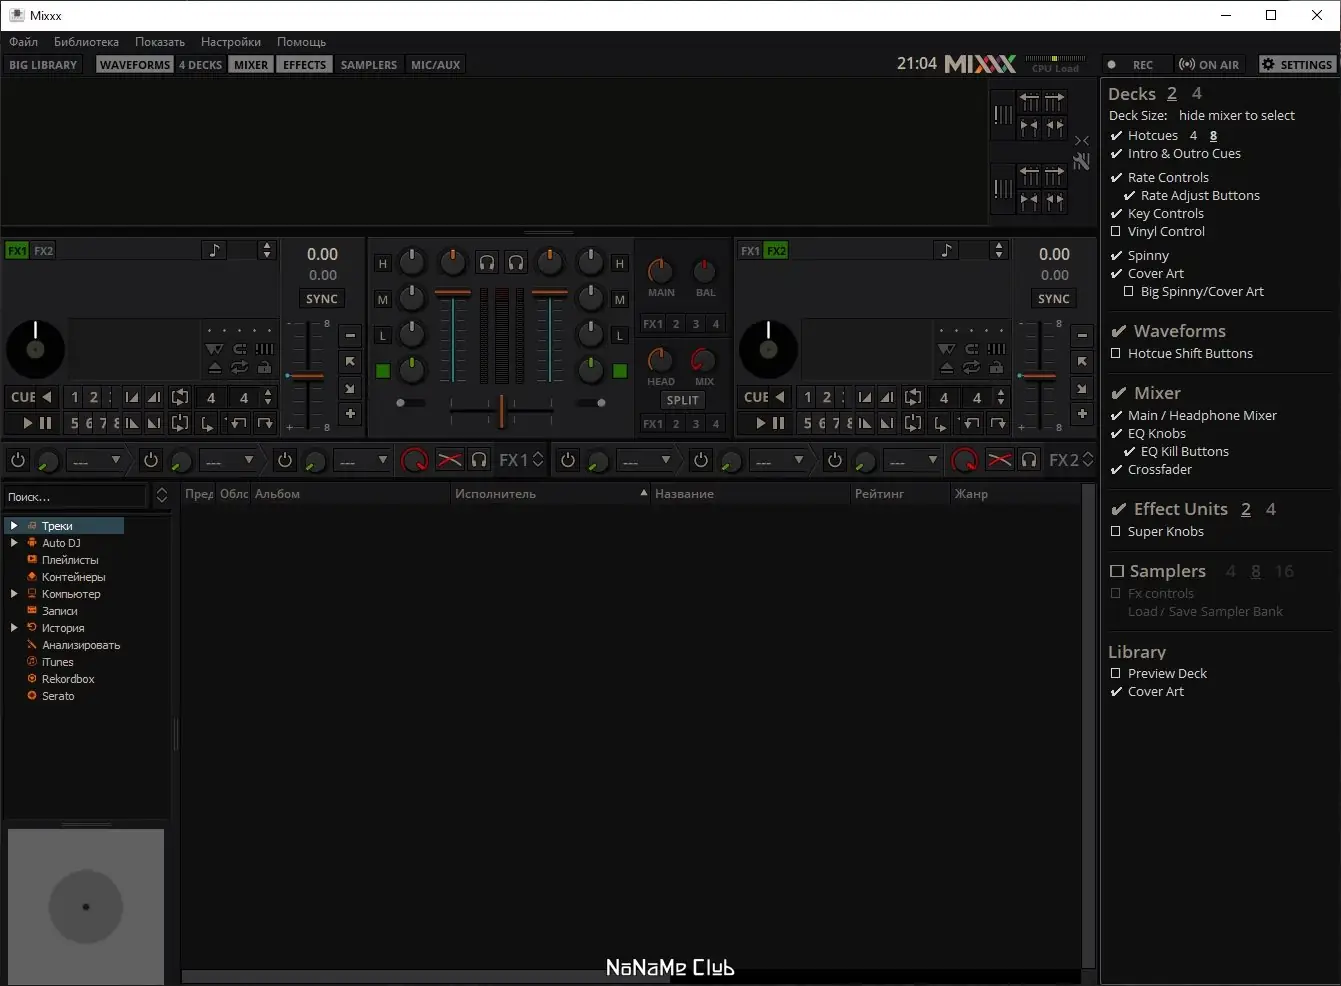Toggle FX1 unit headphone icon

479,460
